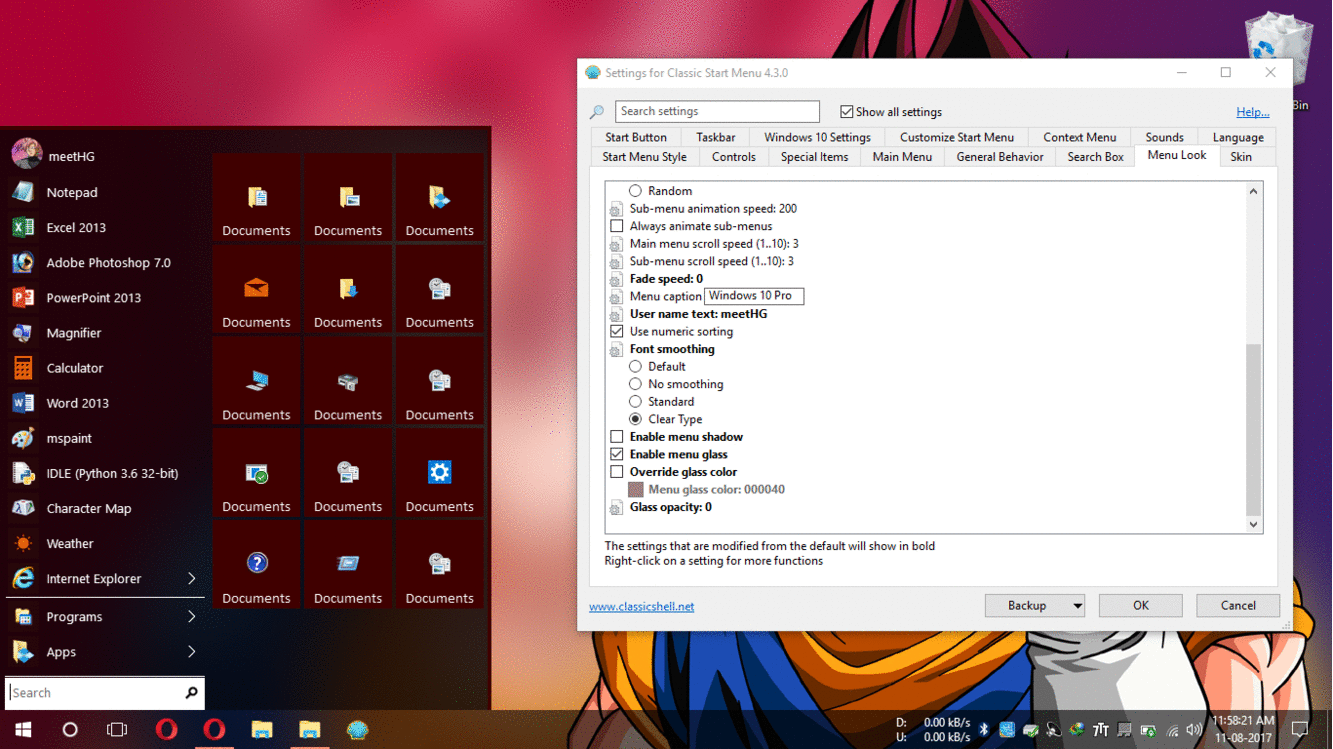This screenshot has height=749, width=1333.
Task: Click scroll-down arrow in settings list
Action: pos(1253,524)
